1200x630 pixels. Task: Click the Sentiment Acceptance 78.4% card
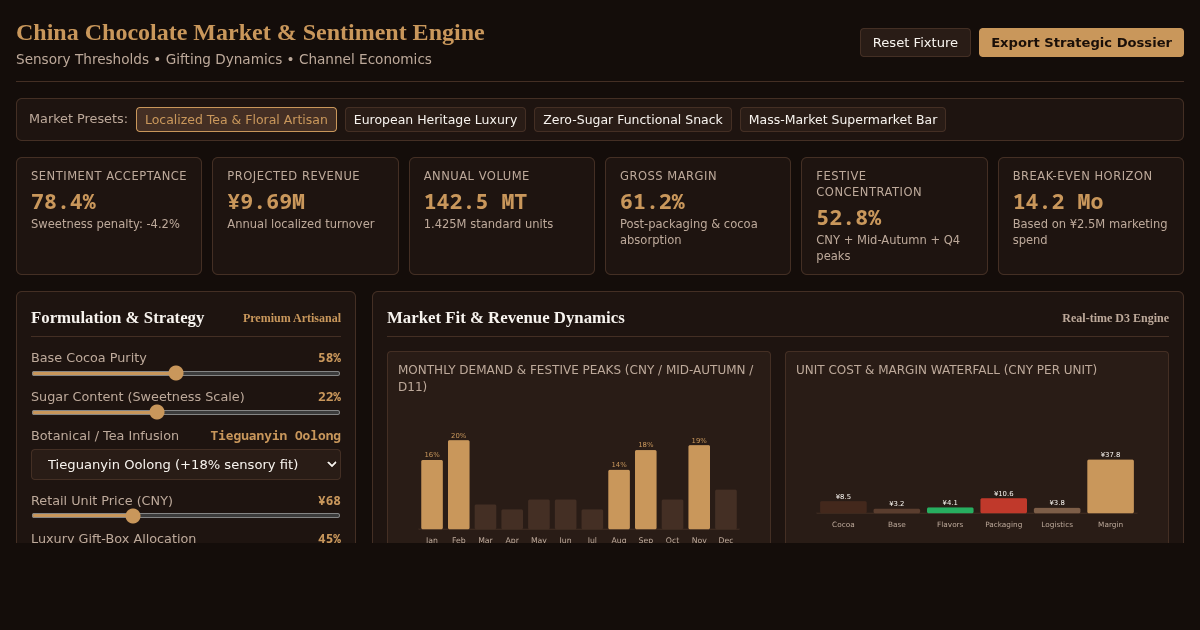pyautogui.click(x=109, y=216)
